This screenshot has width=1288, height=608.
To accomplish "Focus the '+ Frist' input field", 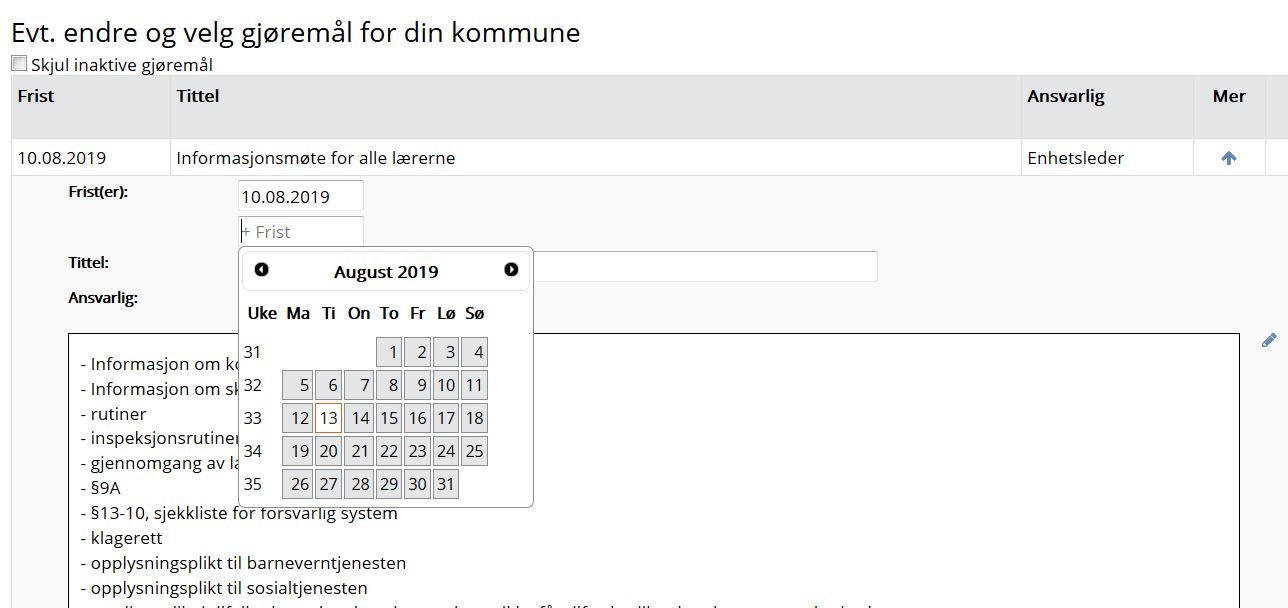I will click(301, 231).
